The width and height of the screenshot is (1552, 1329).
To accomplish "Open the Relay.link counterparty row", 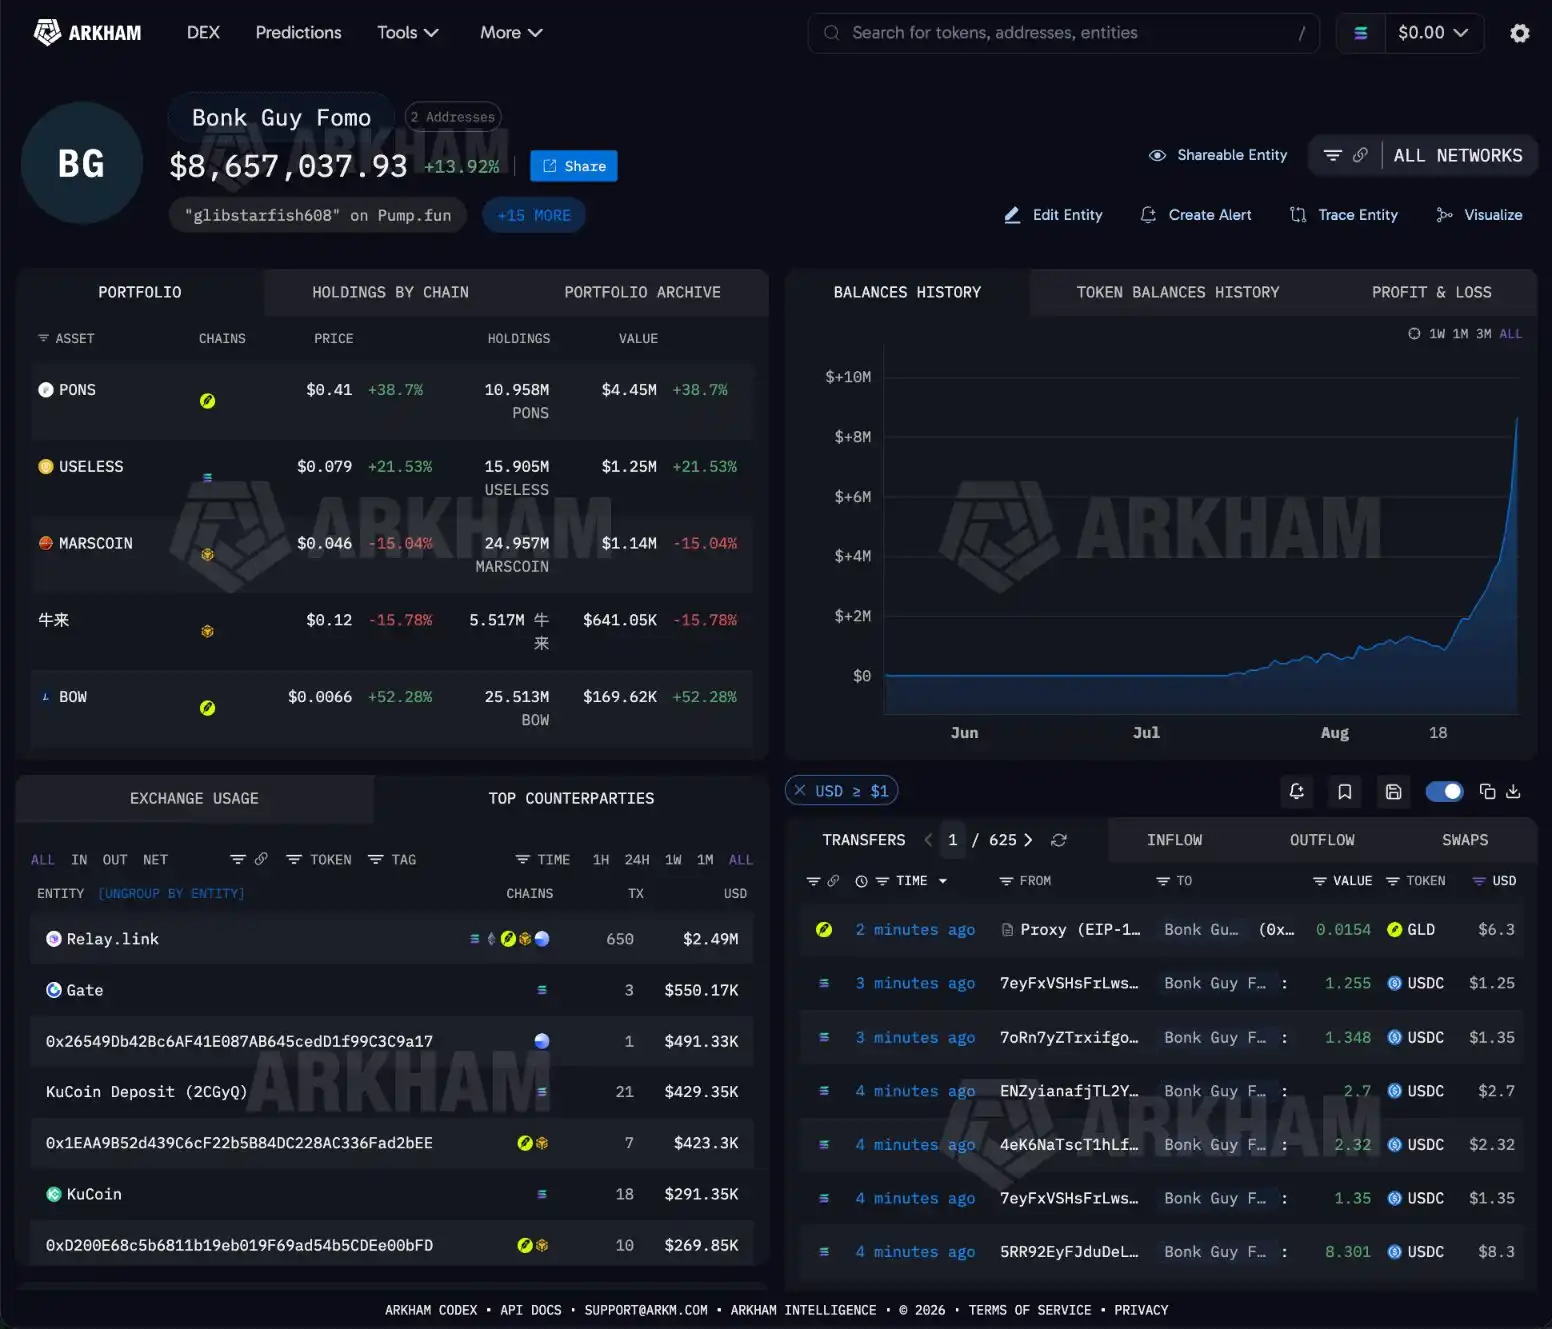I will point(392,939).
